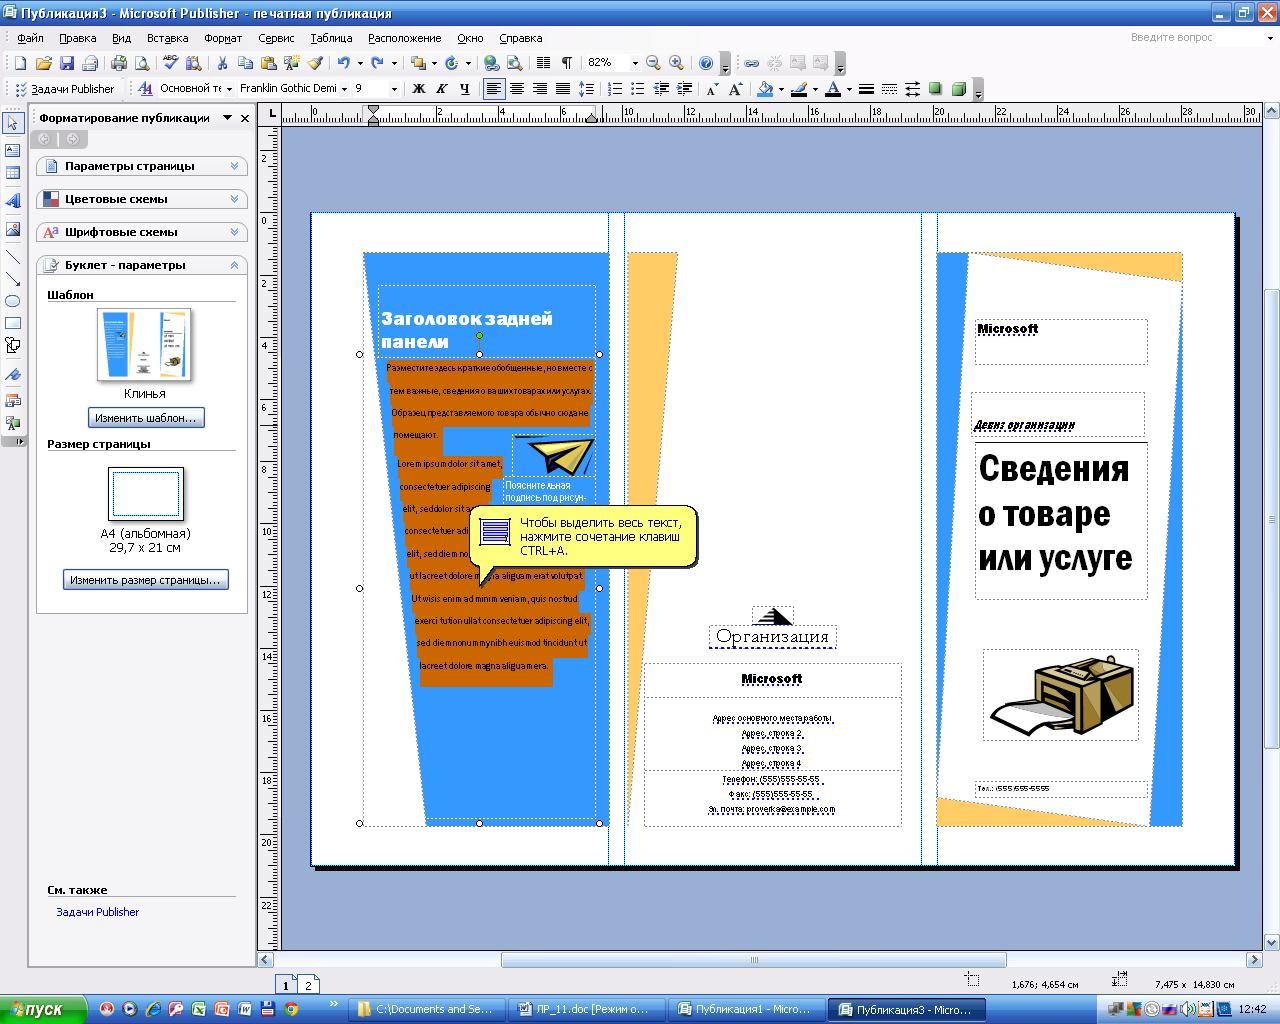The image size is (1280, 1024).
Task: Expand the Параметры страницы section
Action: pyautogui.click(x=141, y=166)
